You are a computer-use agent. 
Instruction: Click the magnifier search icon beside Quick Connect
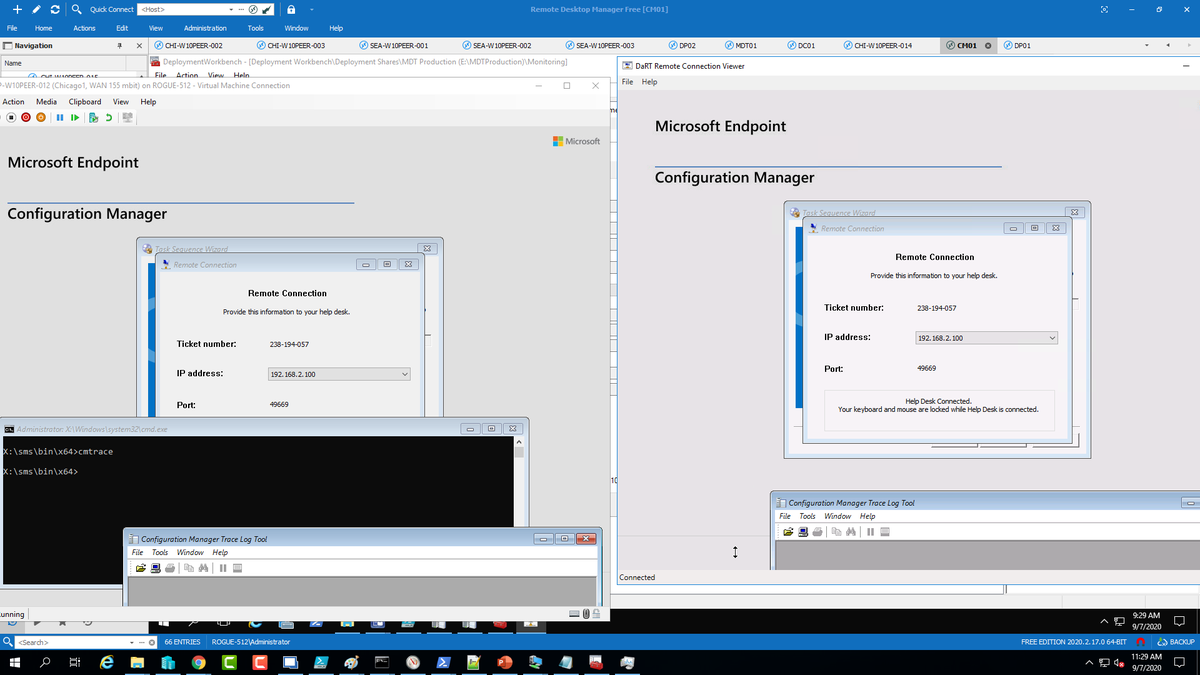pyautogui.click(x=77, y=9)
